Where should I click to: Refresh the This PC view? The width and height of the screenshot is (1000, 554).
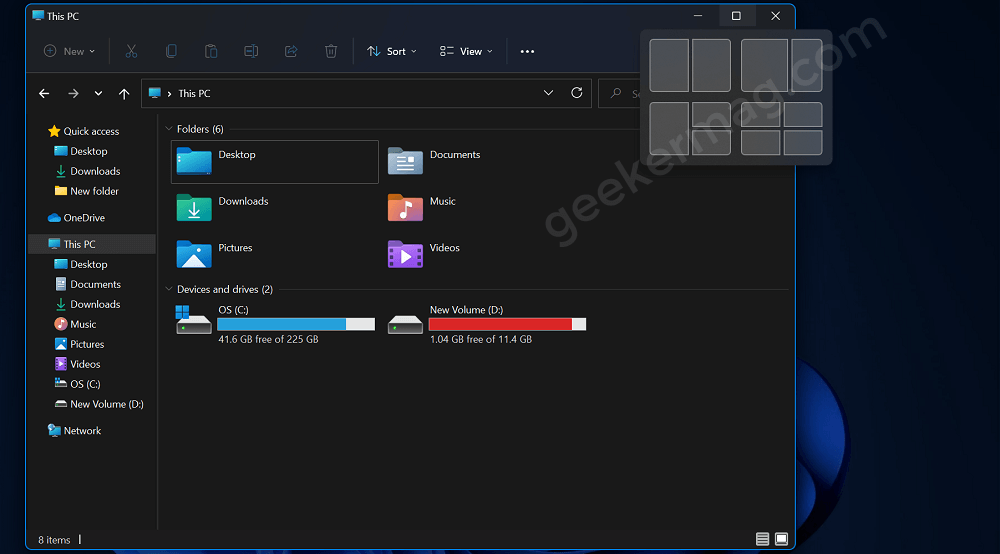[577, 93]
